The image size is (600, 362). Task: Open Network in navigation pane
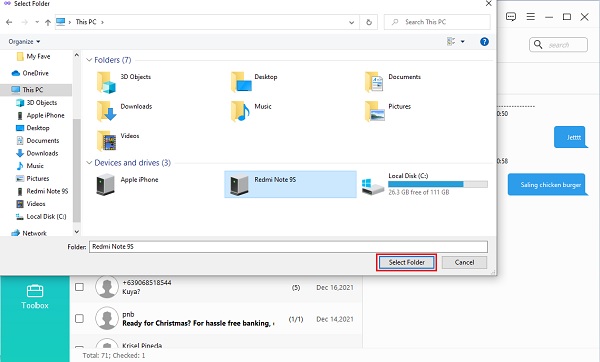(29, 233)
